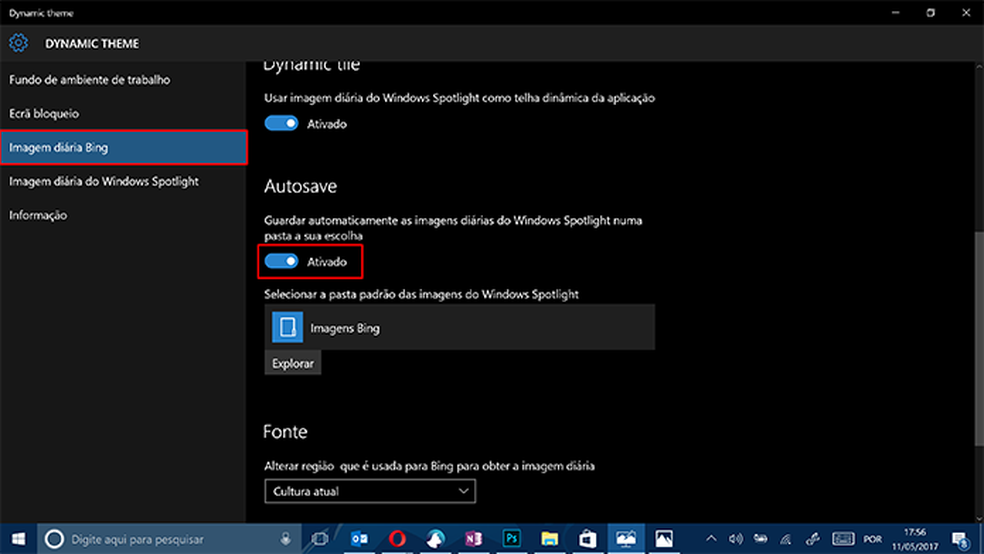
Task: Open Photos app from taskbar
Action: click(x=664, y=539)
